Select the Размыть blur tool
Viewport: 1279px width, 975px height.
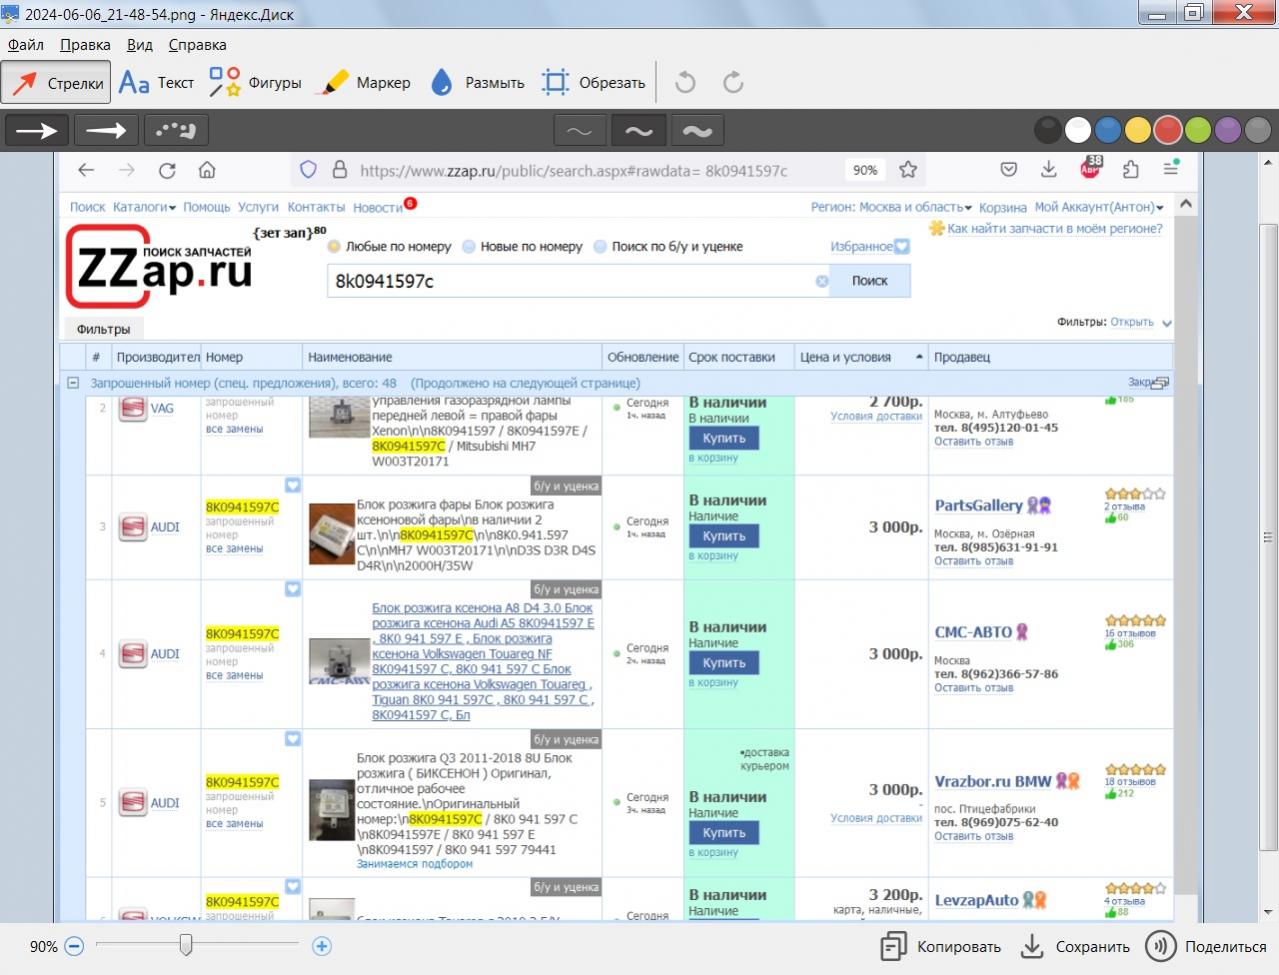477,83
